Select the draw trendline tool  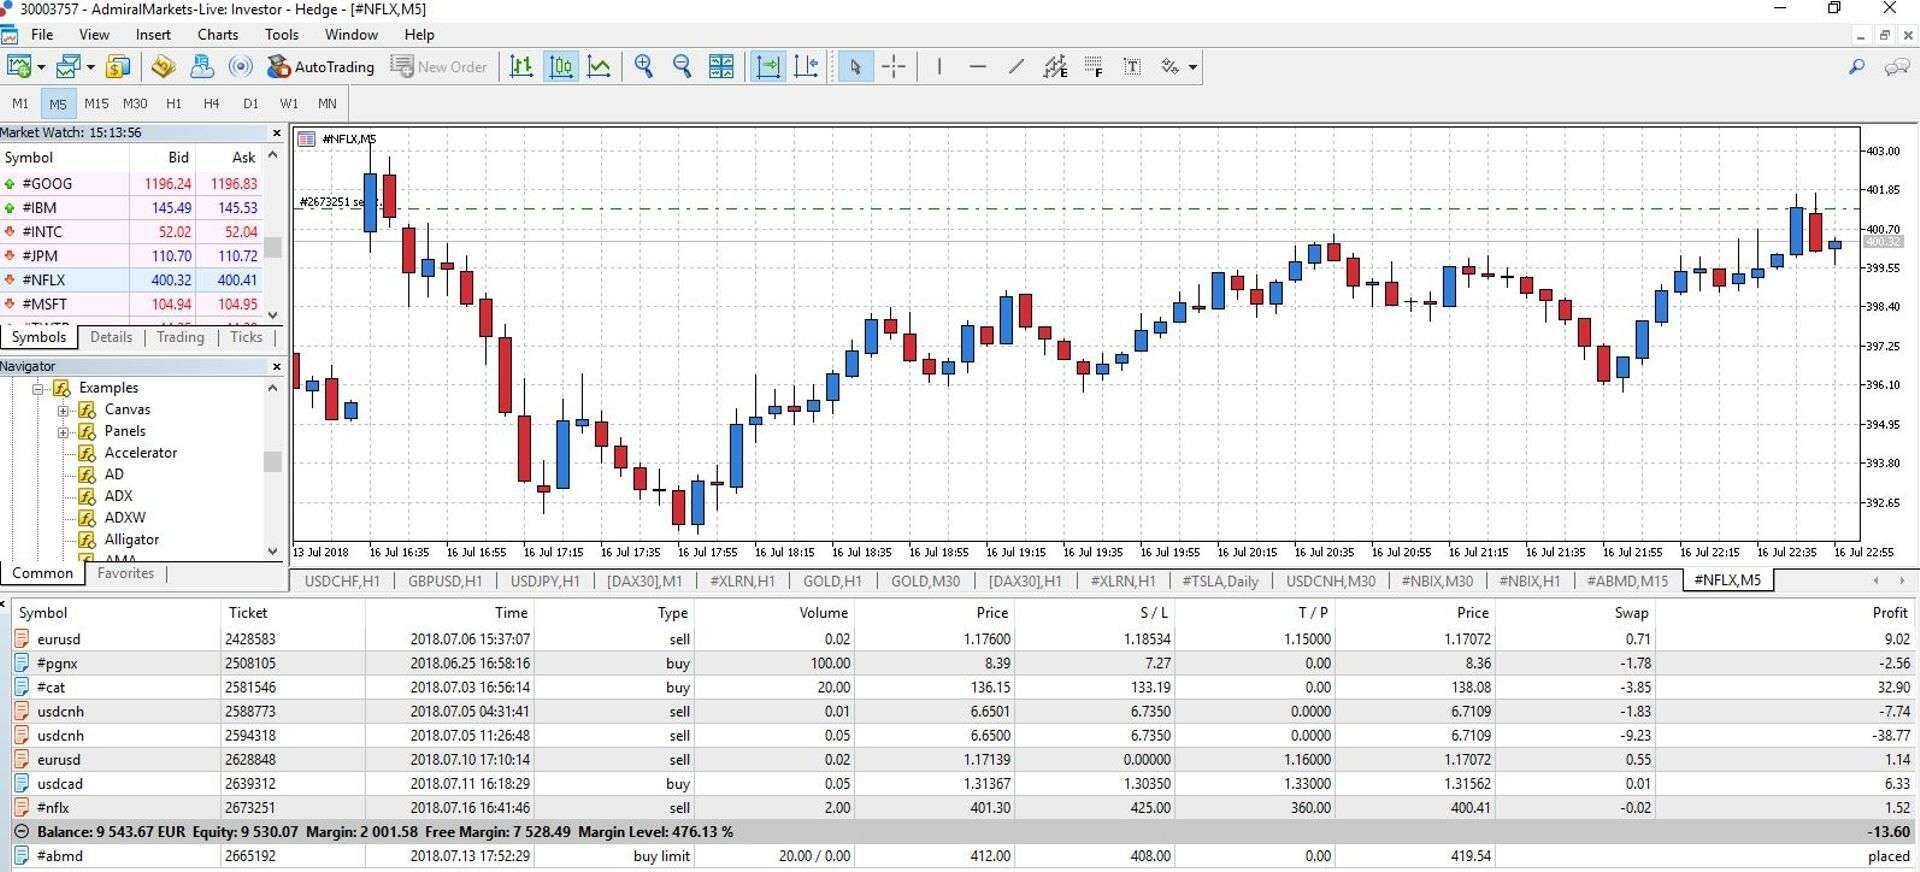1016,67
